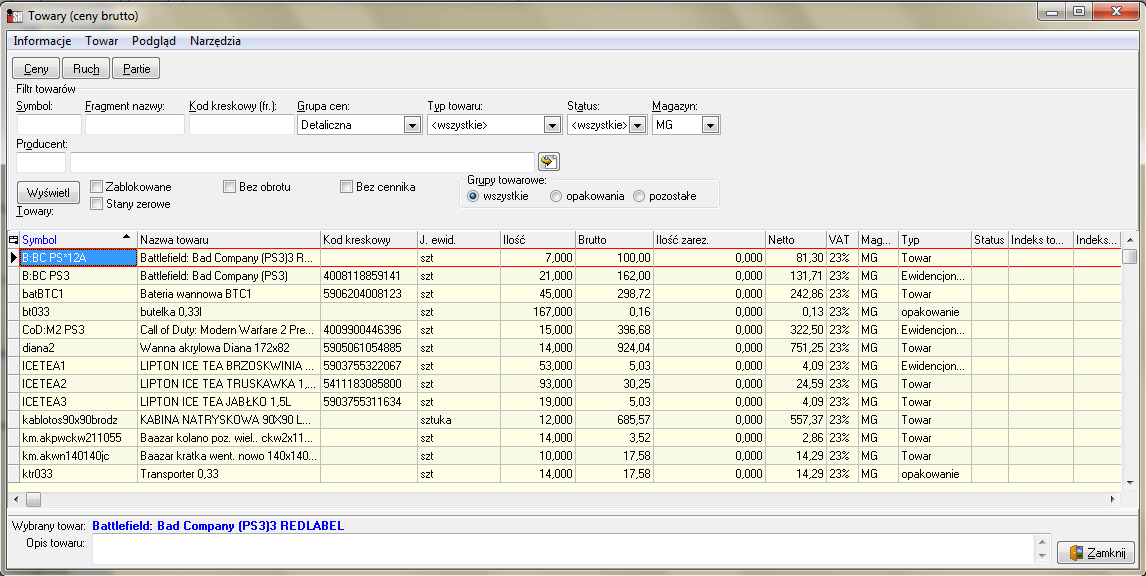1146x576 pixels.
Task: Click the Typ column header
Action: pyautogui.click(x=935, y=240)
